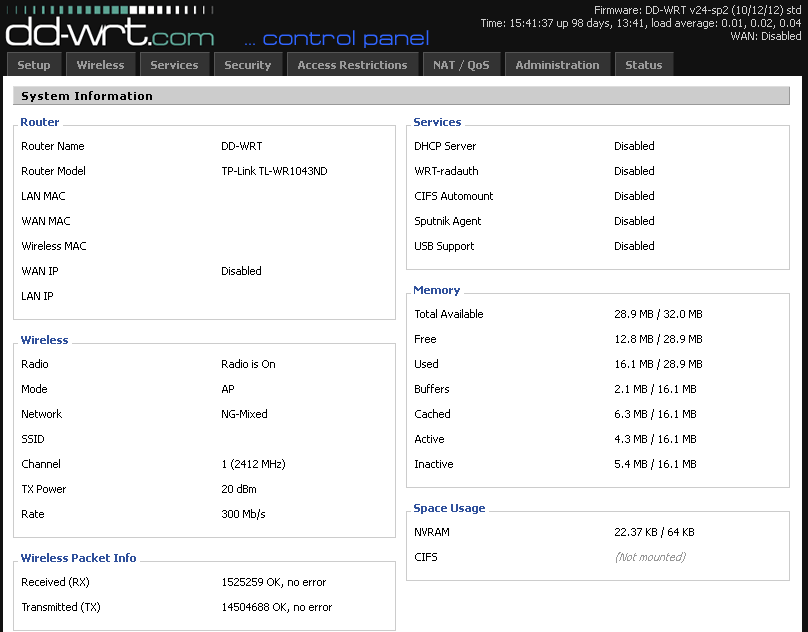Click the Transmitted (TX) packet count
This screenshot has height=632, width=808.
(277, 607)
